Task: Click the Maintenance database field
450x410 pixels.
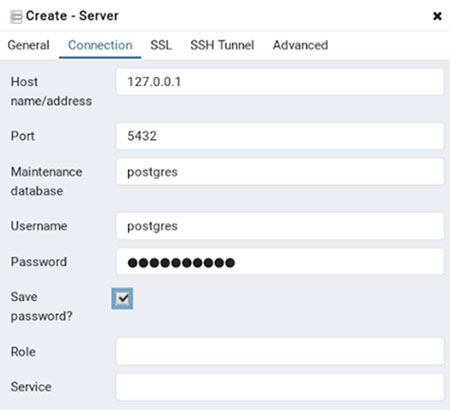Action: pyautogui.click(x=280, y=172)
